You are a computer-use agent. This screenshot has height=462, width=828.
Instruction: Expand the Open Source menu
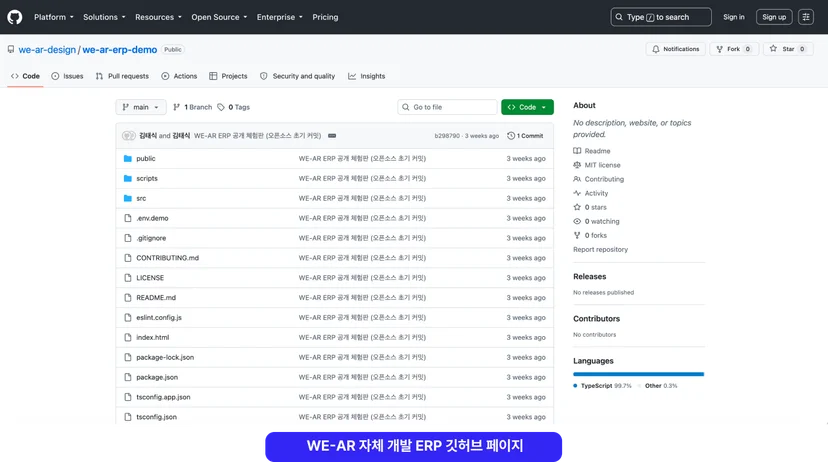coord(219,17)
